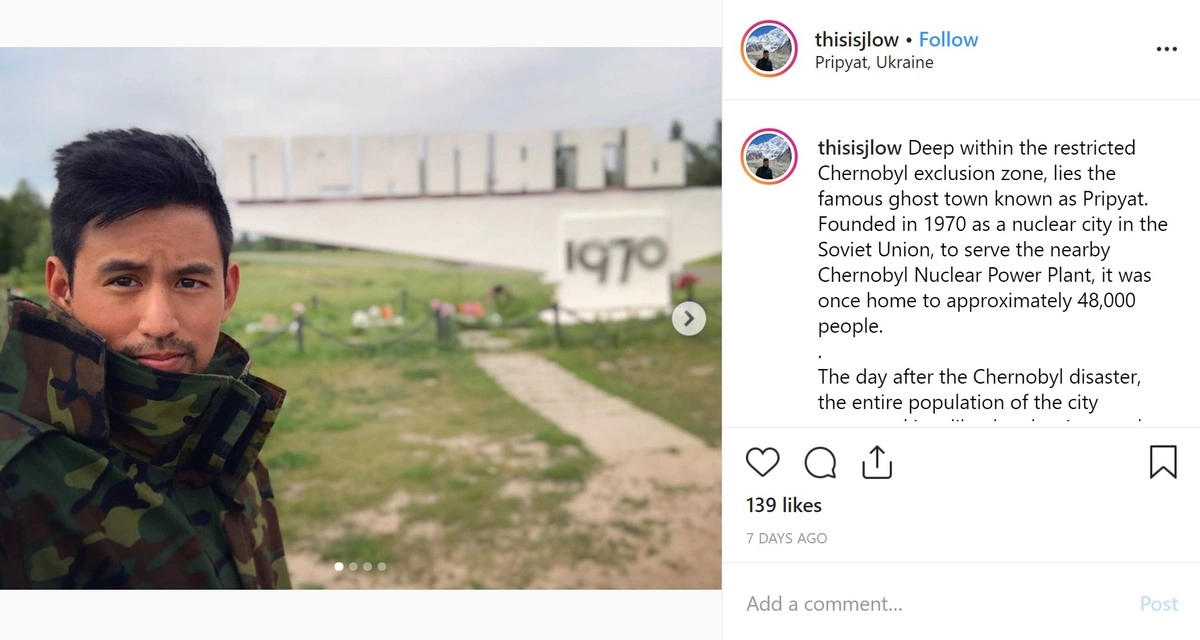The image size is (1200, 640).
Task: Jump to the second carousel dot
Action: click(353, 567)
